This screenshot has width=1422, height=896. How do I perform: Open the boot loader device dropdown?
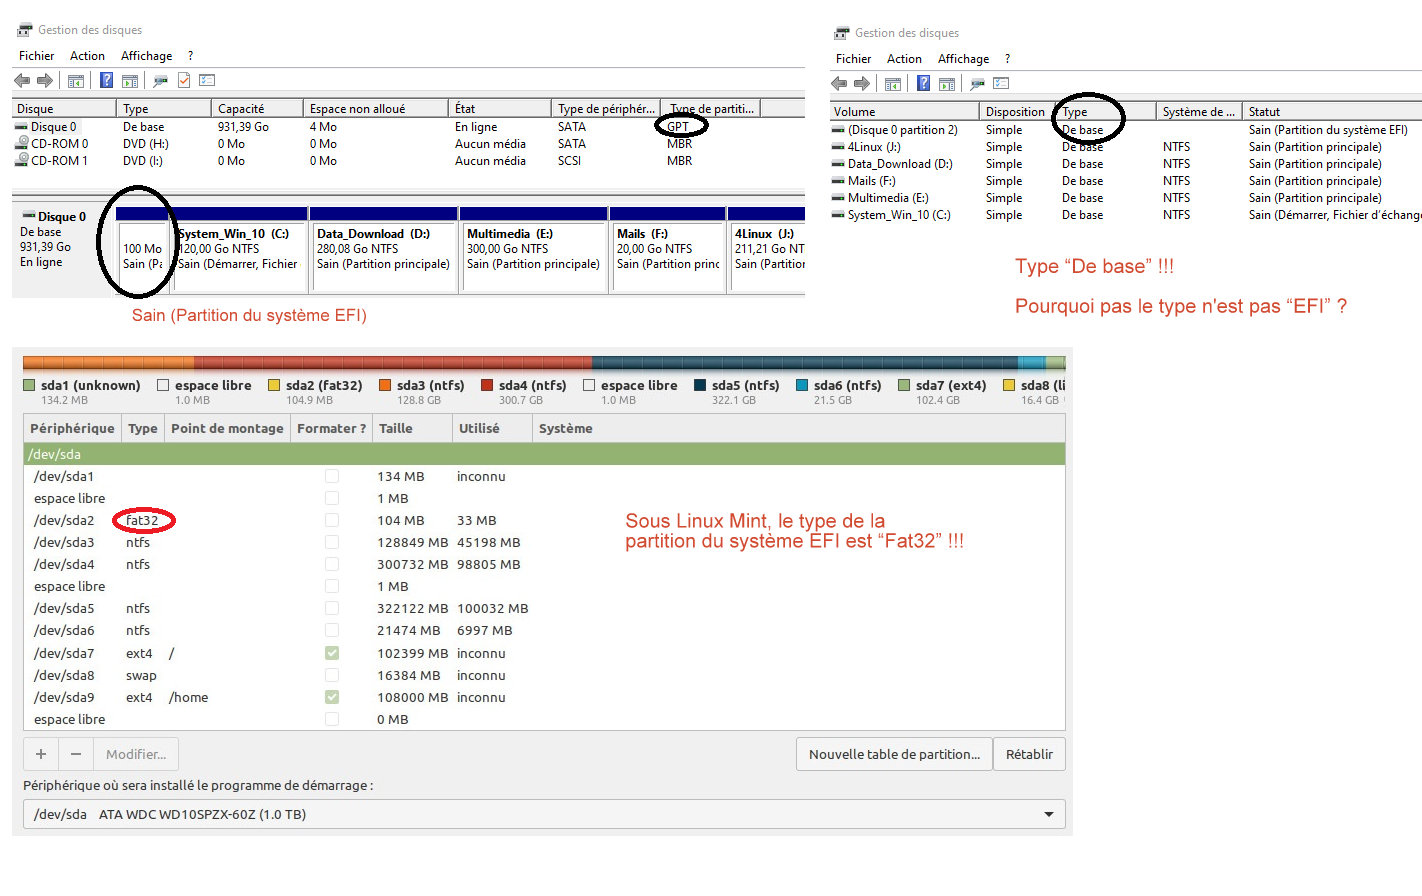click(x=1048, y=814)
